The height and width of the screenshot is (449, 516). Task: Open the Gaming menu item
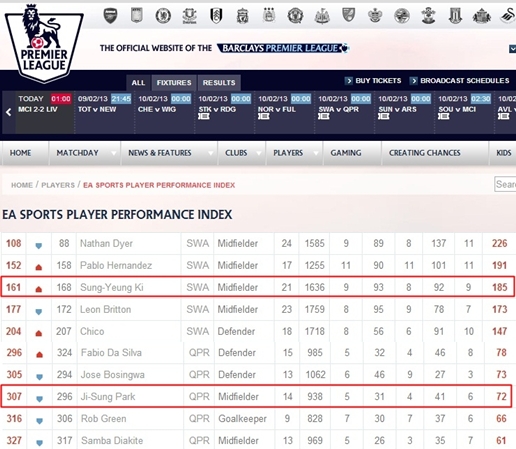[x=346, y=153]
